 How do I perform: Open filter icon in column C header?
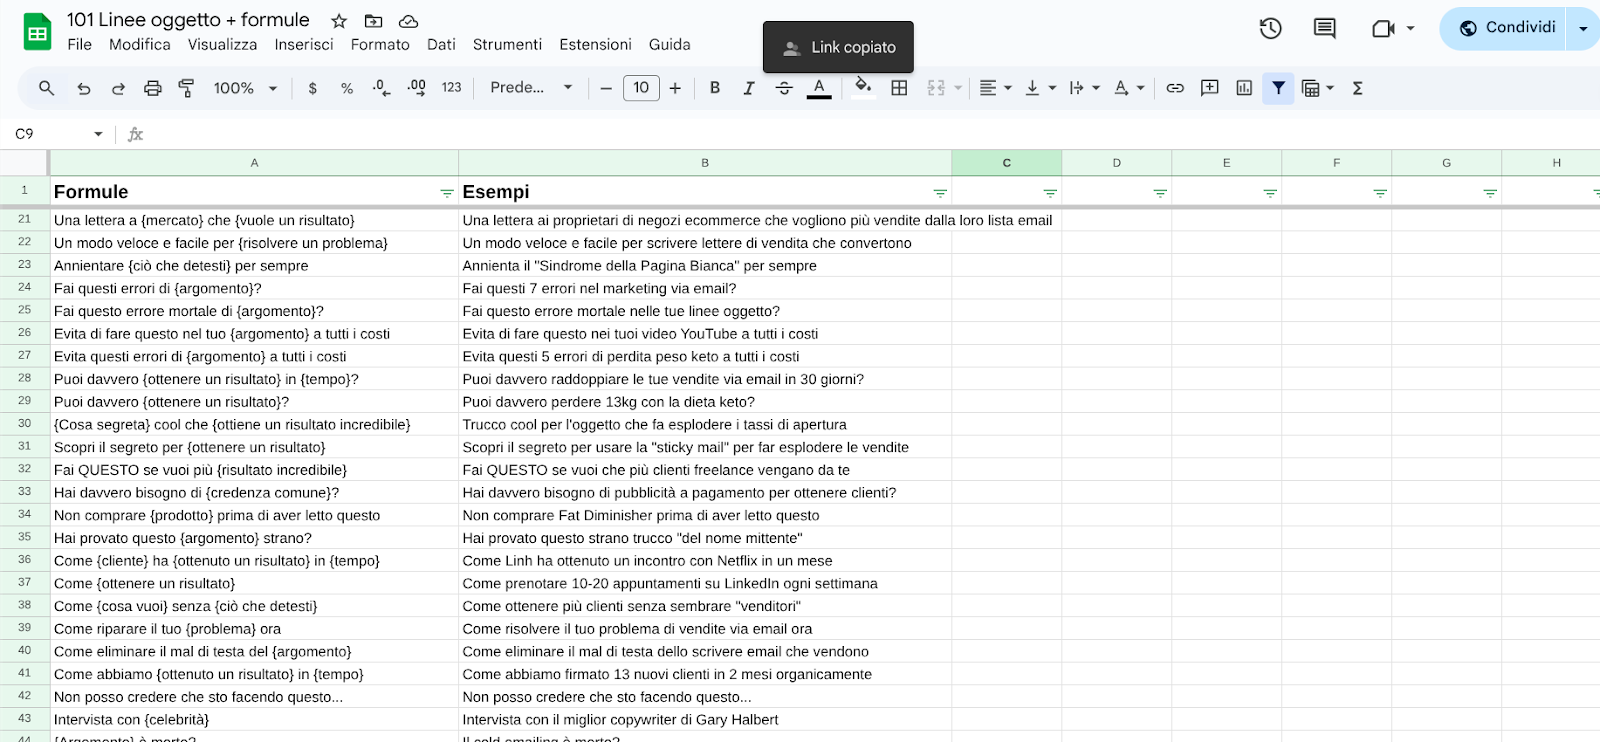(x=1050, y=193)
